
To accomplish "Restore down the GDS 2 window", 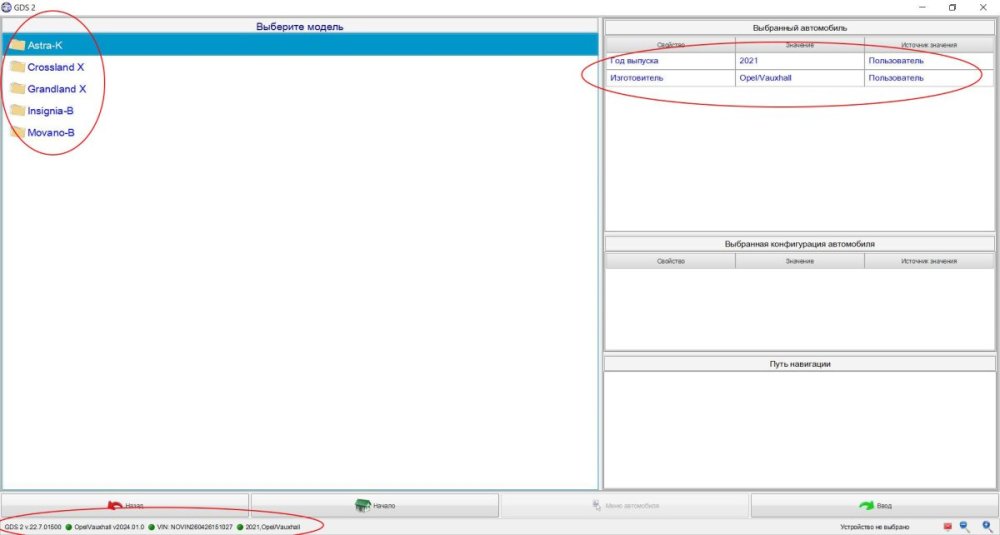I will [952, 8].
